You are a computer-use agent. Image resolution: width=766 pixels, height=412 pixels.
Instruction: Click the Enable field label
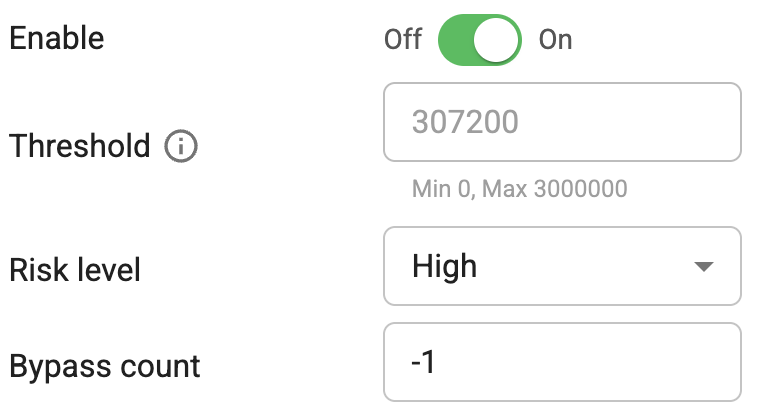57,39
